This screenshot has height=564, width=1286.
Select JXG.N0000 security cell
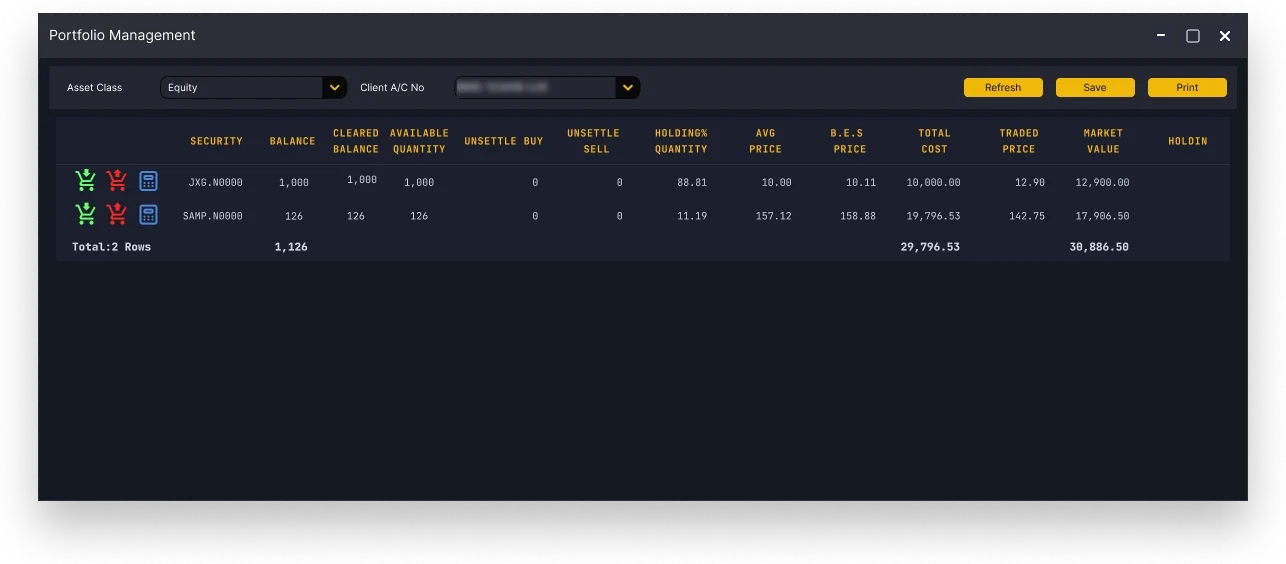click(x=216, y=183)
